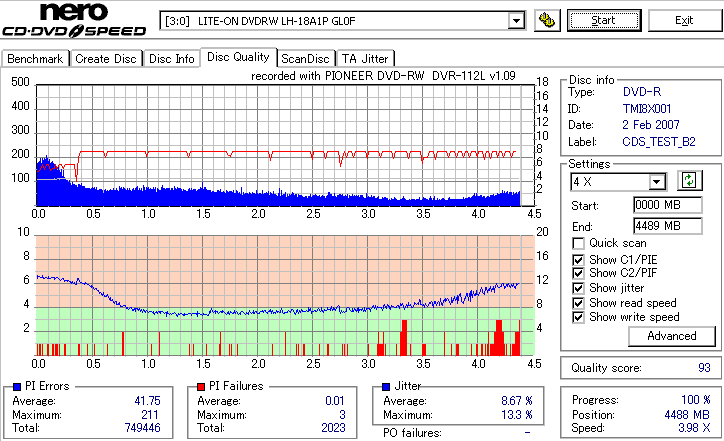Toggle Show jitter checkbox

pos(578,288)
